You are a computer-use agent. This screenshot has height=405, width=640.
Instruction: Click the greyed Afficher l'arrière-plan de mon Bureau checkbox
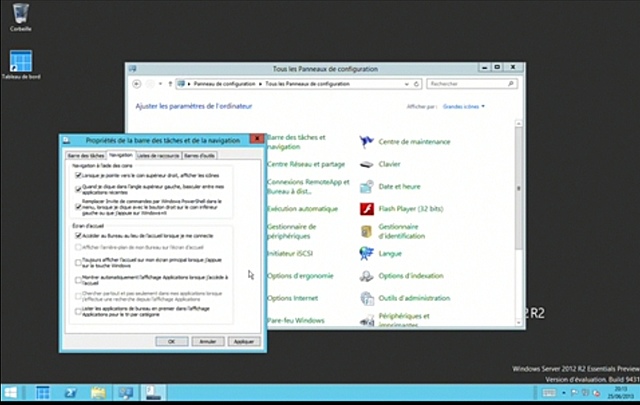click(78, 247)
